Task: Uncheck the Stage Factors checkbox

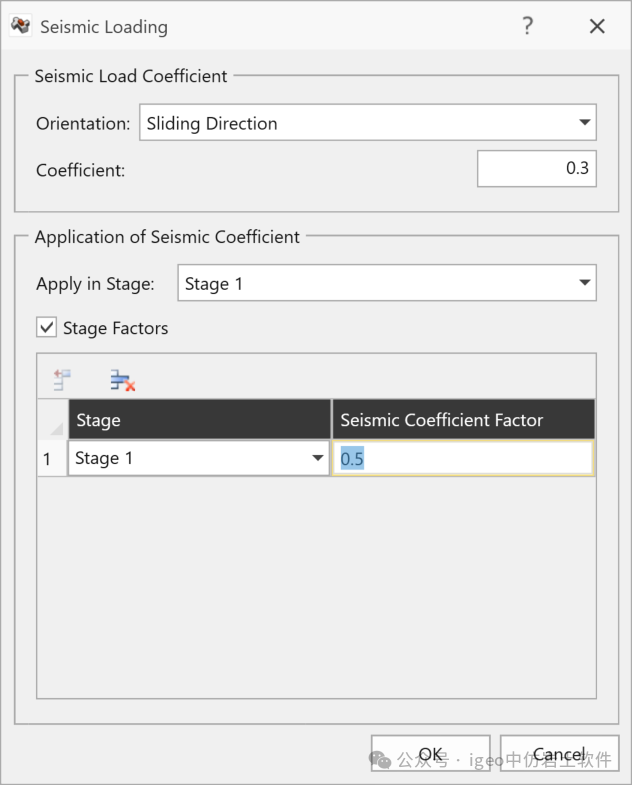Action: click(x=46, y=327)
